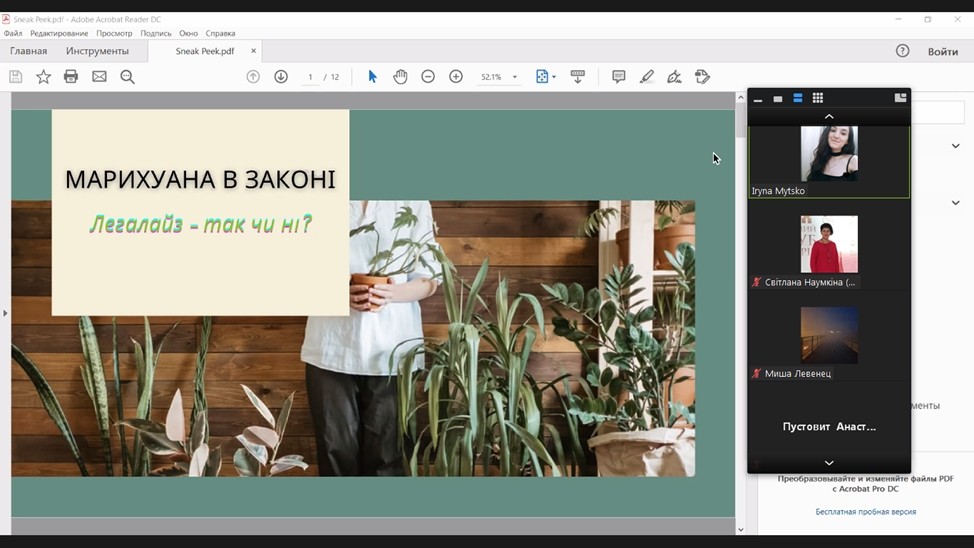Switch Zoom panel to vertical strip view
This screenshot has height=548, width=974.
(798, 98)
